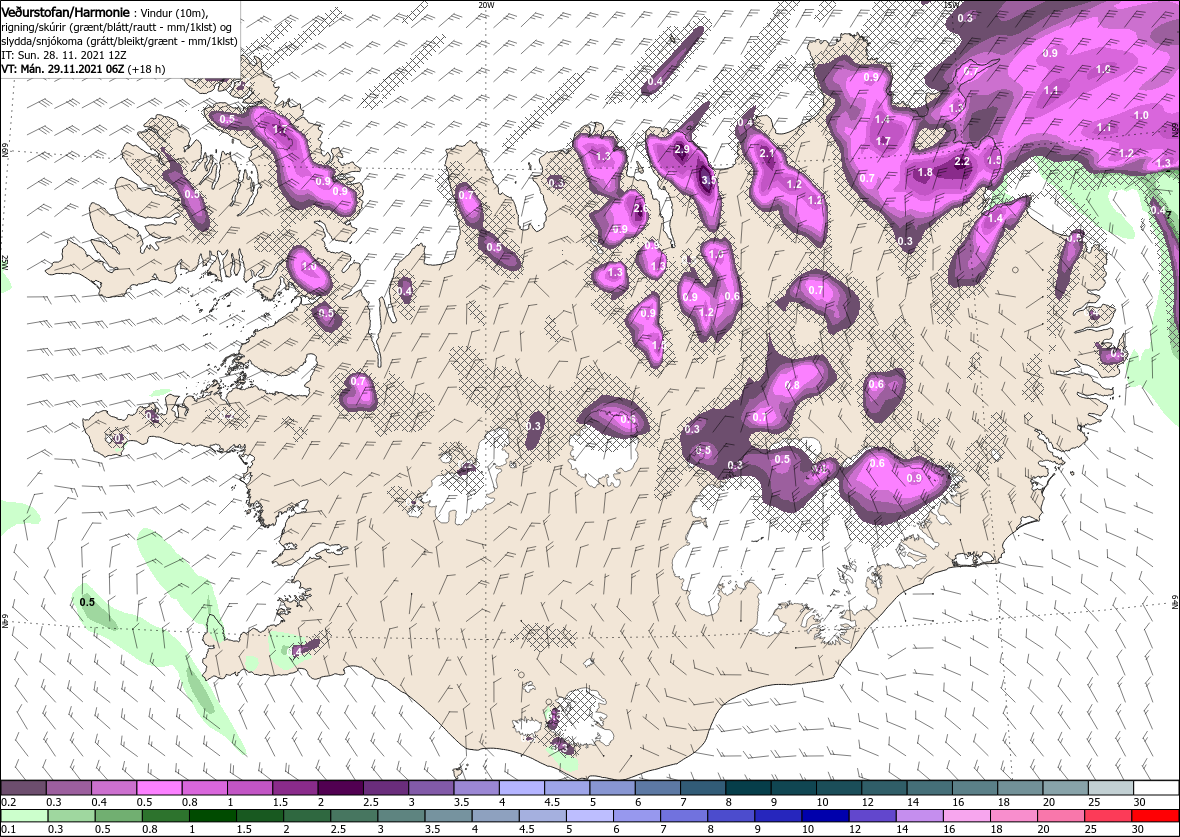This screenshot has width=1180, height=837.
Task: Pick the deep blue 10 swatch in rain legend
Action: click(x=826, y=816)
